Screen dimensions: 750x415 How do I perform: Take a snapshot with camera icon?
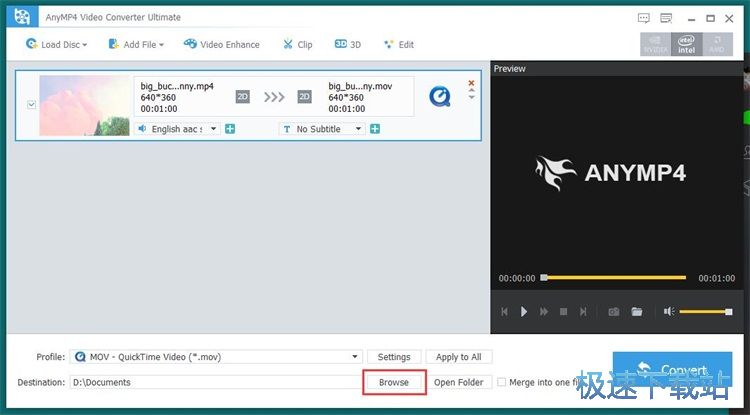coord(614,312)
